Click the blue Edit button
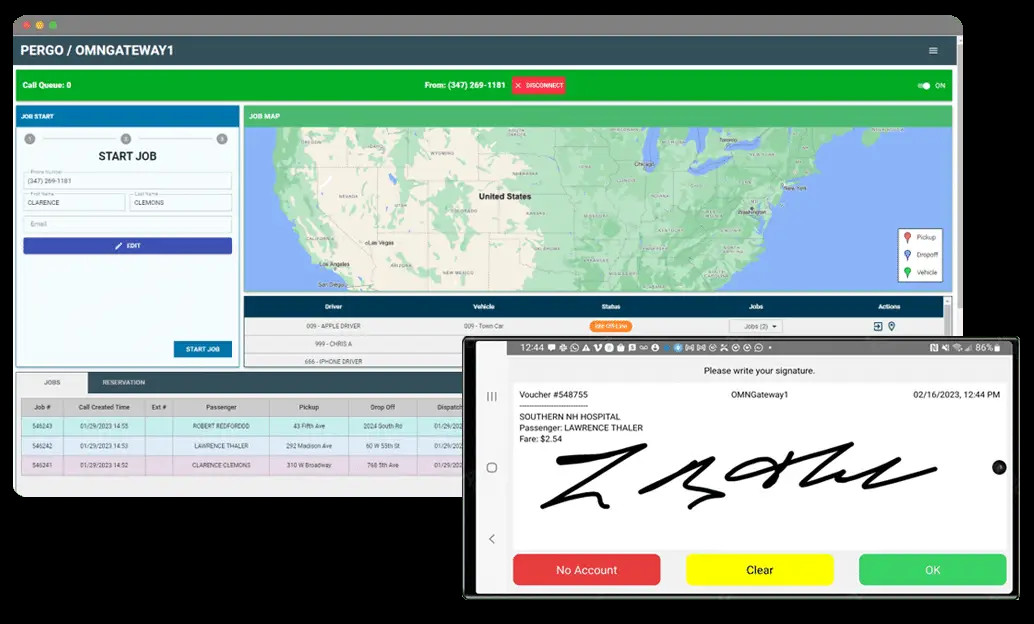This screenshot has width=1034, height=624. [127, 245]
